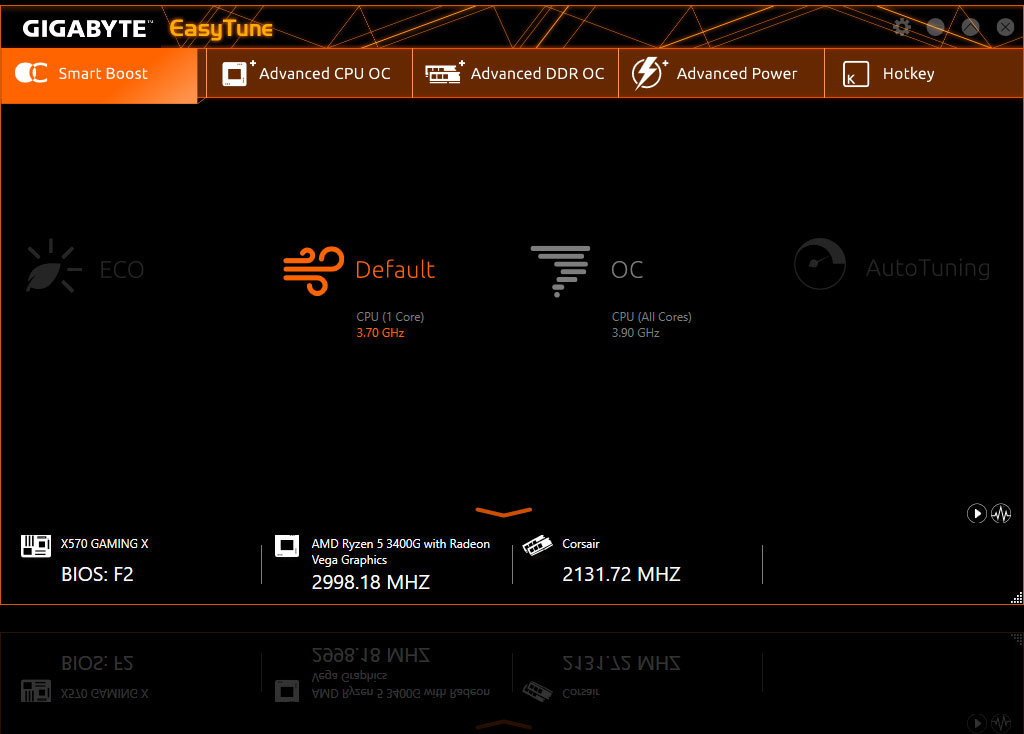Click the memory module icon beside Corsair
The width and height of the screenshot is (1024, 734).
[537, 545]
